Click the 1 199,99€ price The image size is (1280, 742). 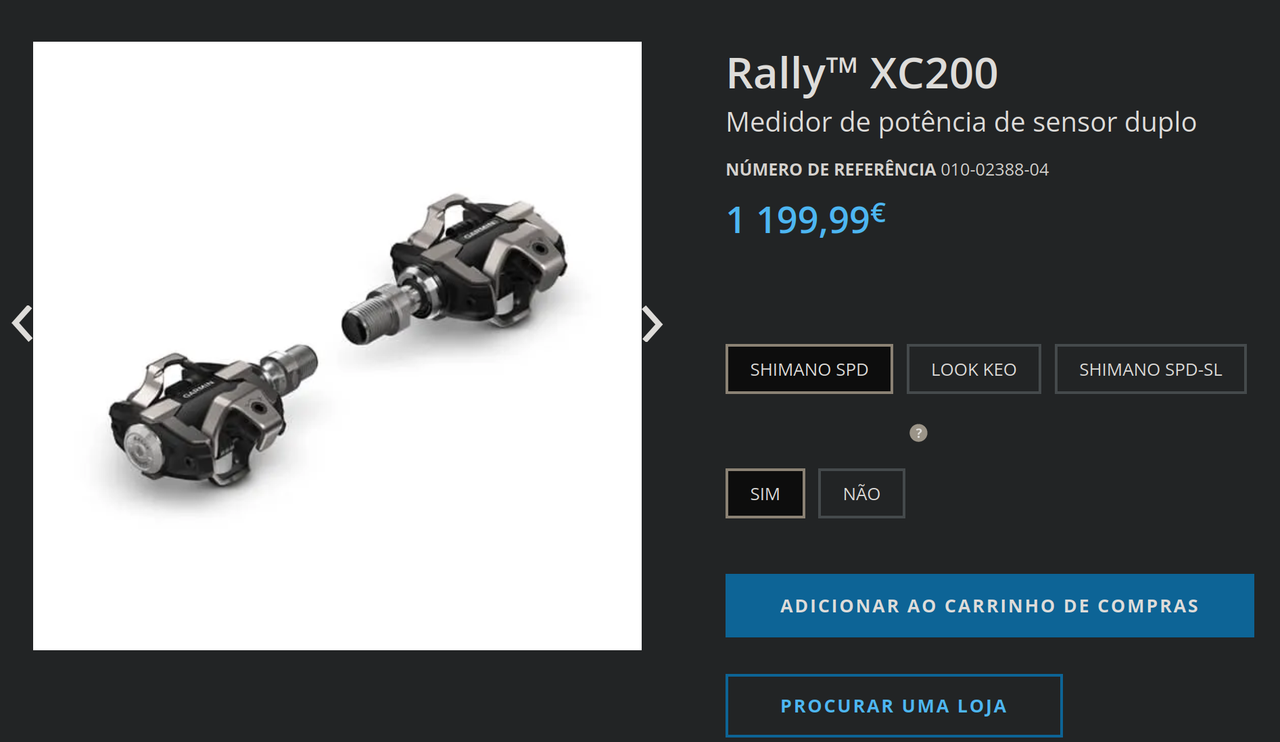[806, 219]
